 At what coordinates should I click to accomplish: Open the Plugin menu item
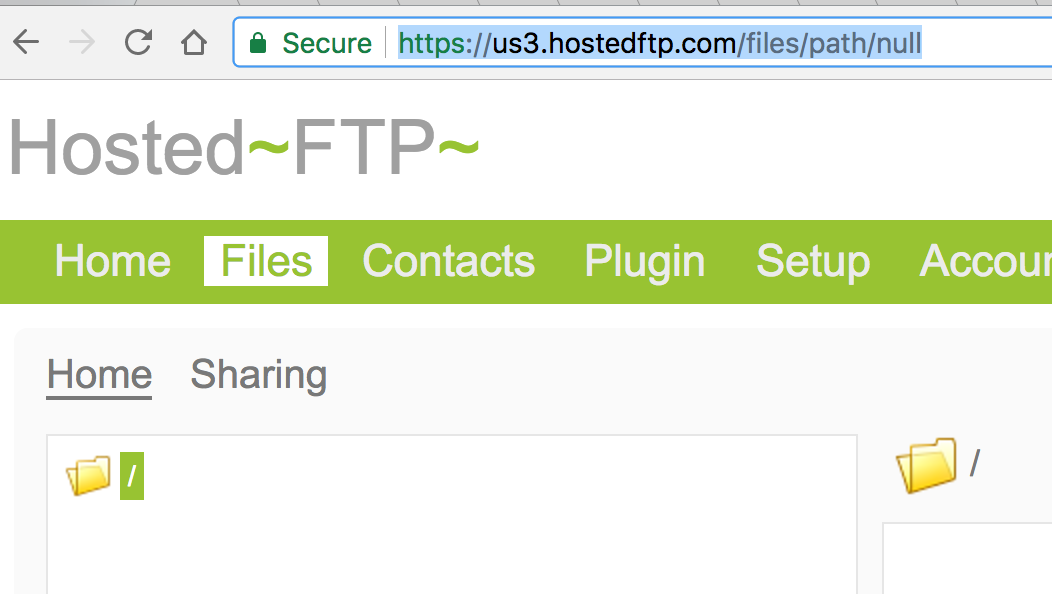[644, 261]
